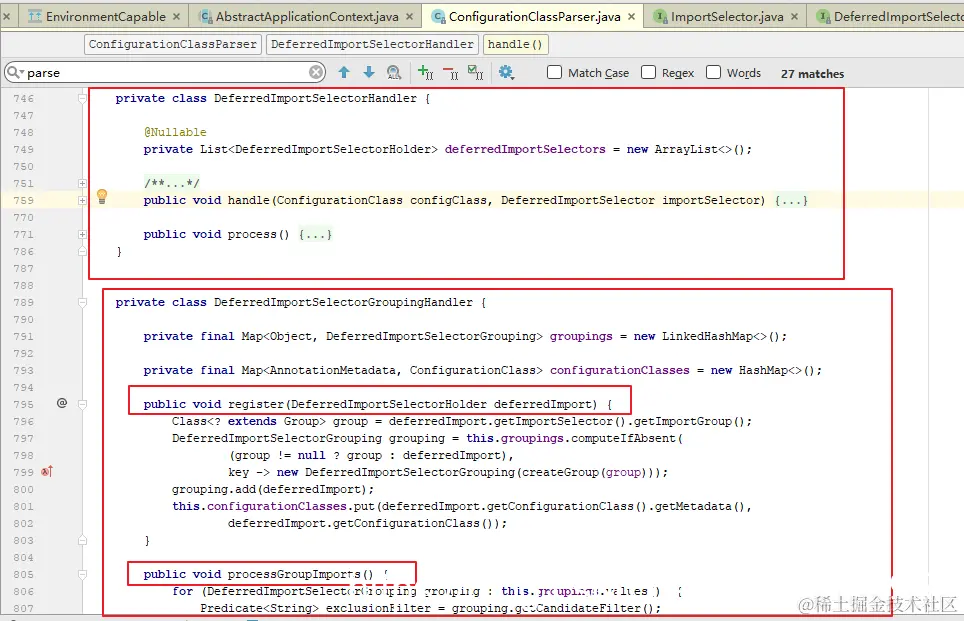Click the fold end marker at line 803

pos(82,540)
